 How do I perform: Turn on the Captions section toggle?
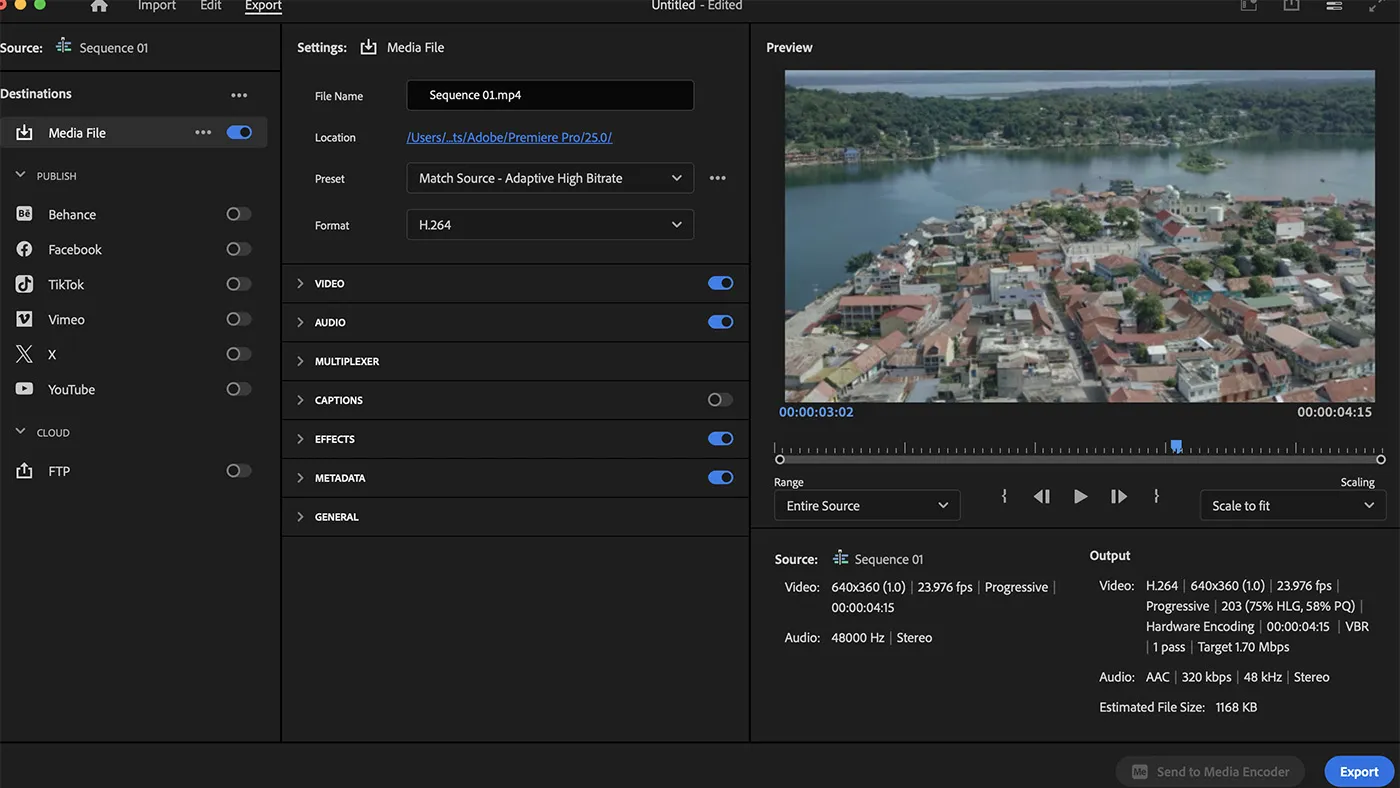(x=718, y=399)
